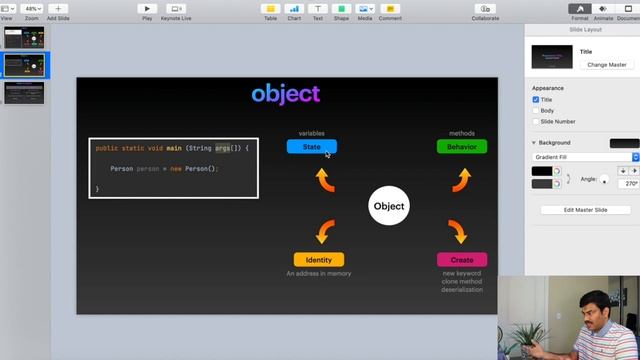640x360 pixels.
Task: Open the View menu icon in toolbar
Action: pos(7,9)
